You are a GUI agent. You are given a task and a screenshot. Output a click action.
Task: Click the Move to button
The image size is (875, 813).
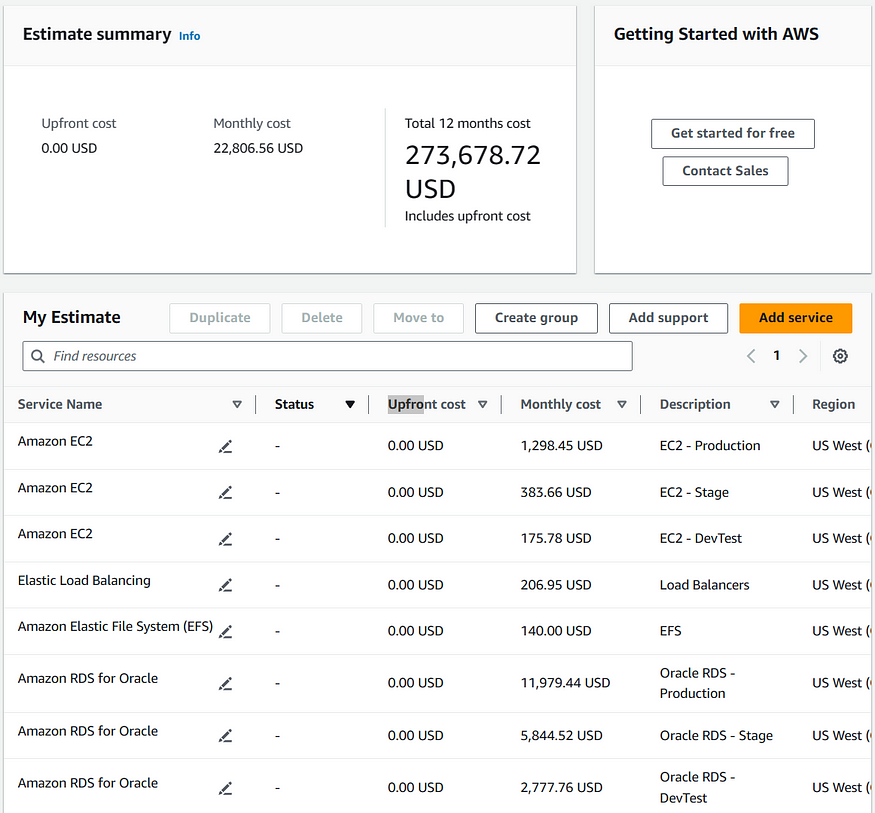click(x=419, y=318)
